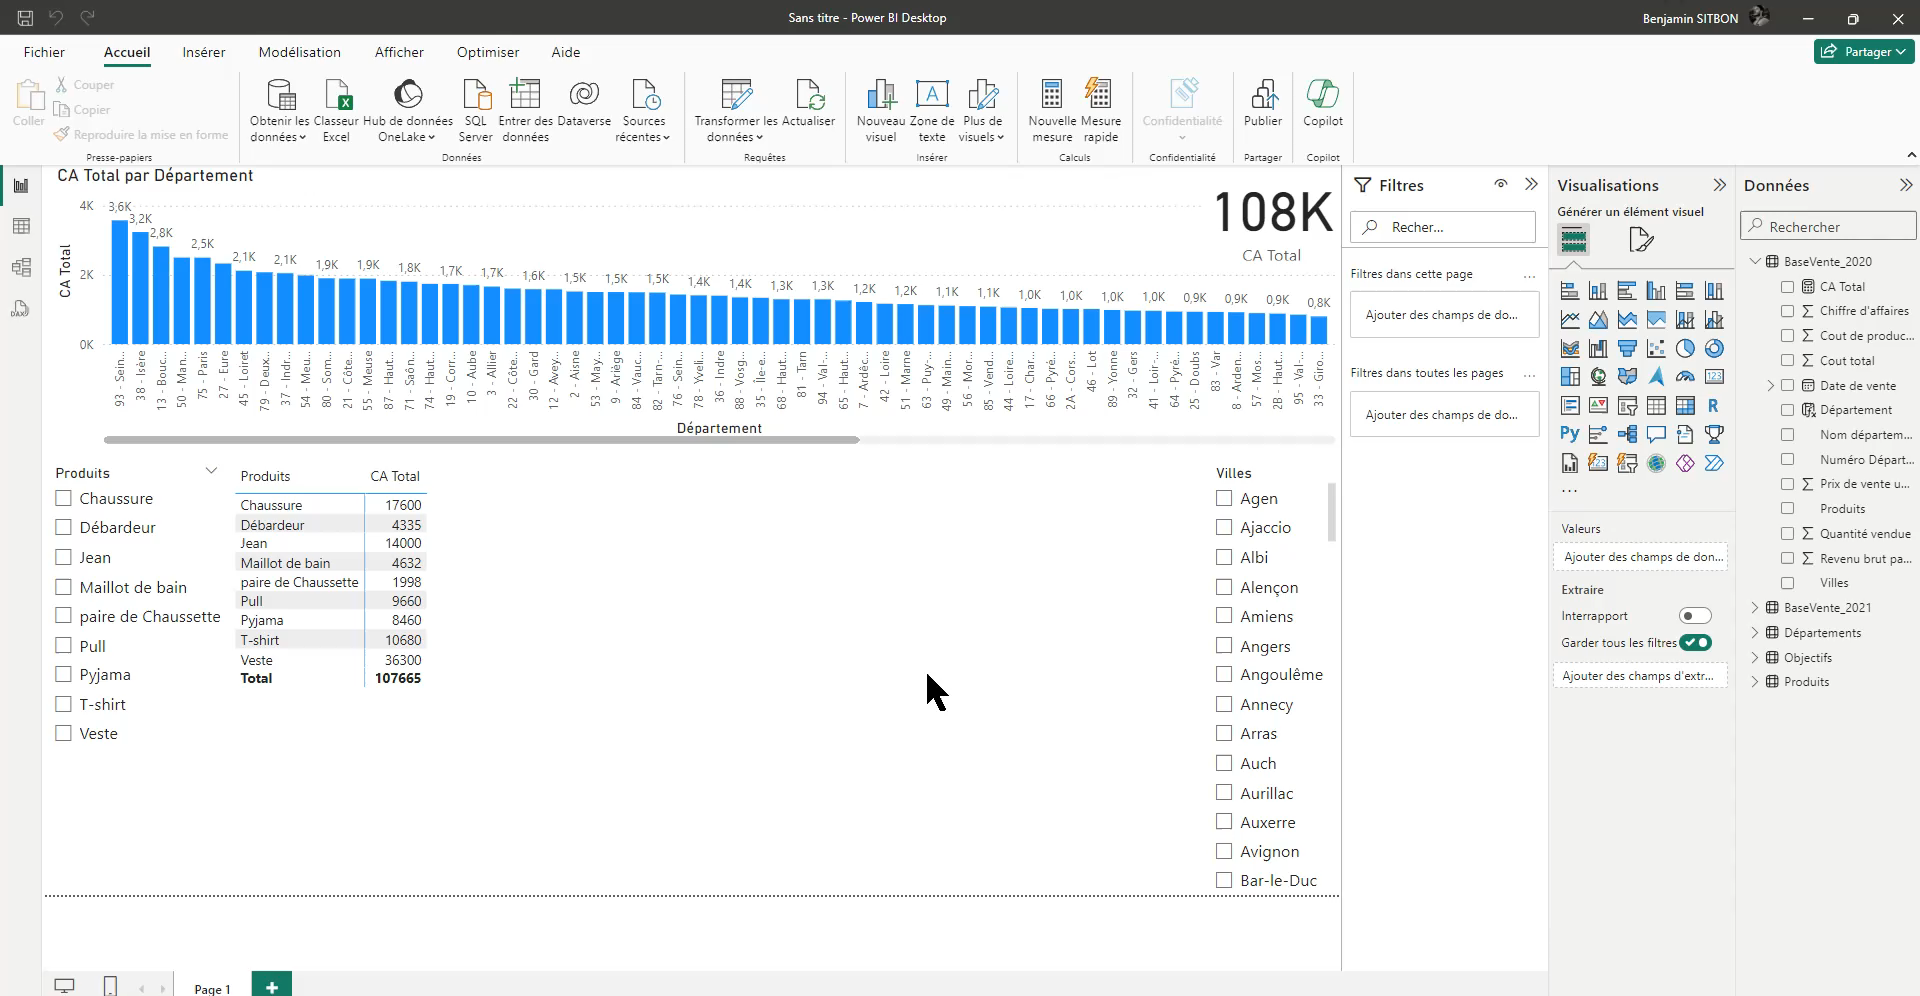Click the Villes slicer vertical scrollbar

pyautogui.click(x=1332, y=512)
